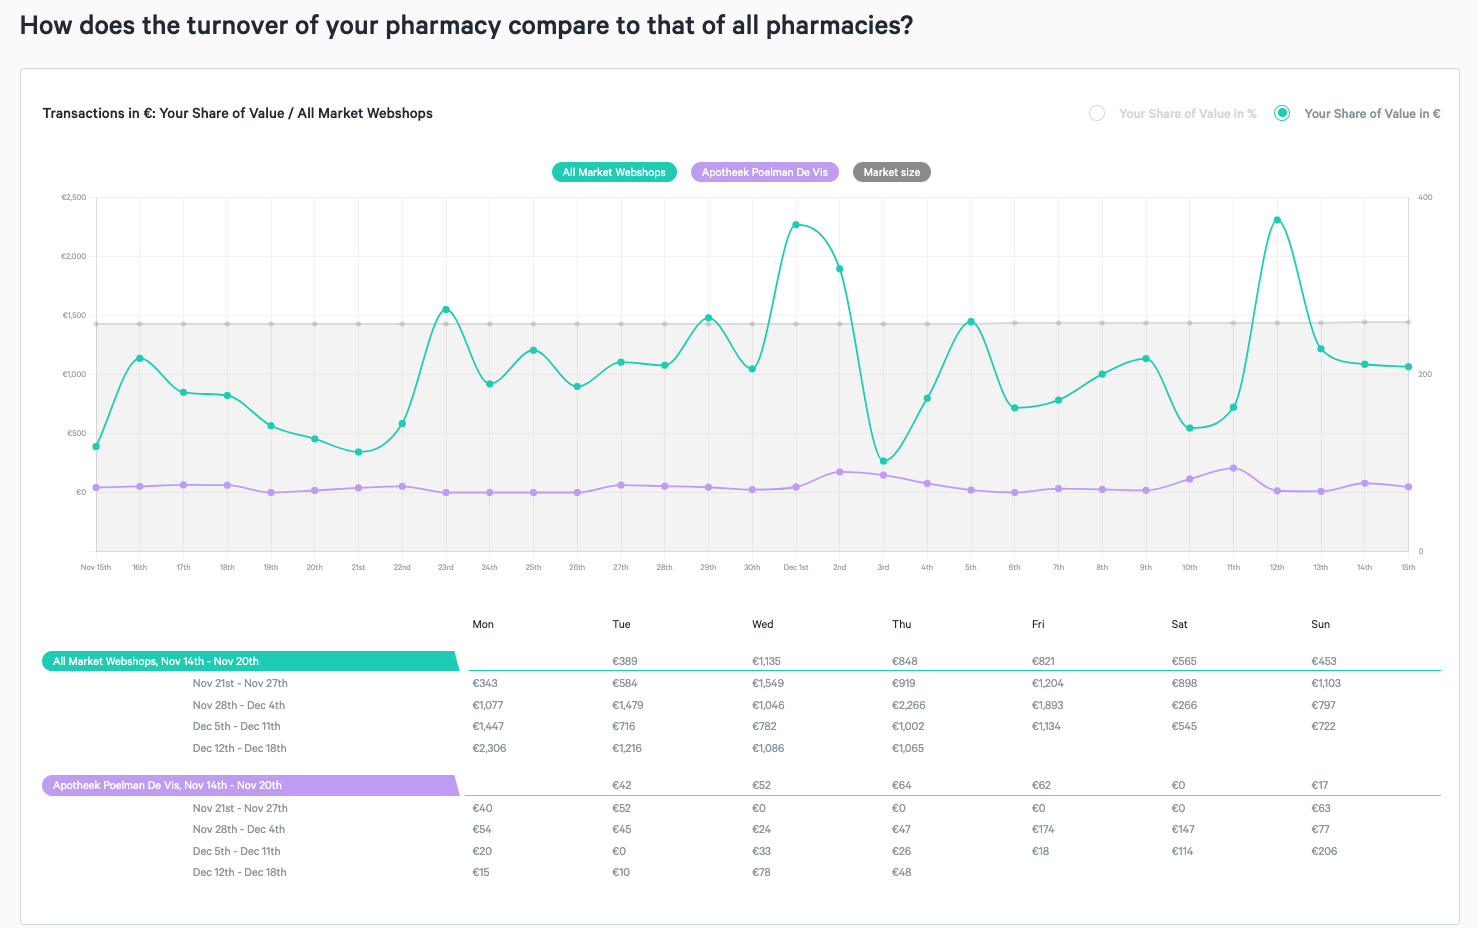Click the Mon column header
This screenshot has width=1479, height=928.
(x=483, y=624)
